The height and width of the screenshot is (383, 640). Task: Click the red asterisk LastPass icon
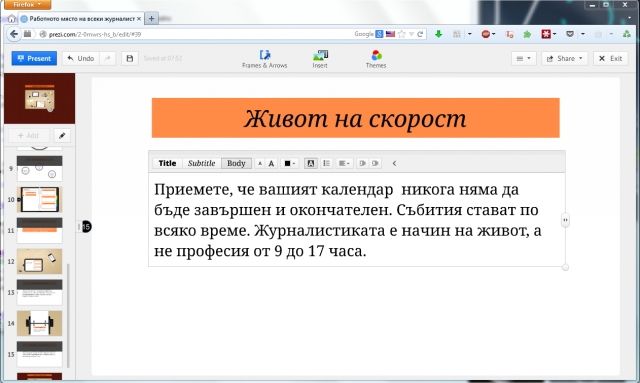[x=546, y=34]
